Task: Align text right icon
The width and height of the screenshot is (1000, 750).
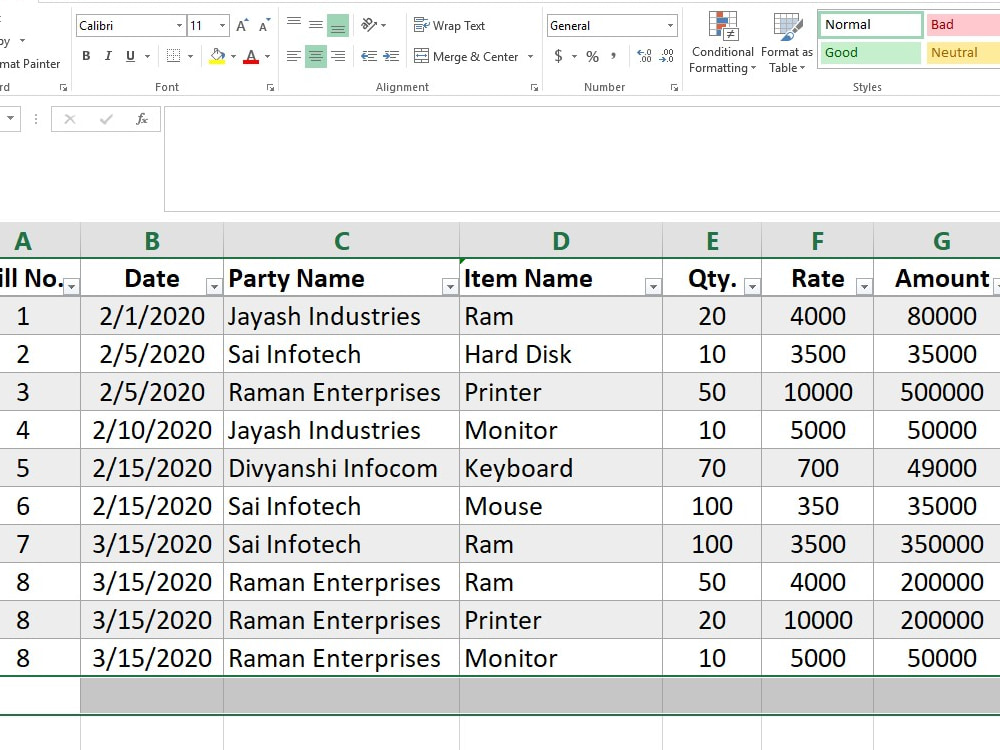Action: 338,56
